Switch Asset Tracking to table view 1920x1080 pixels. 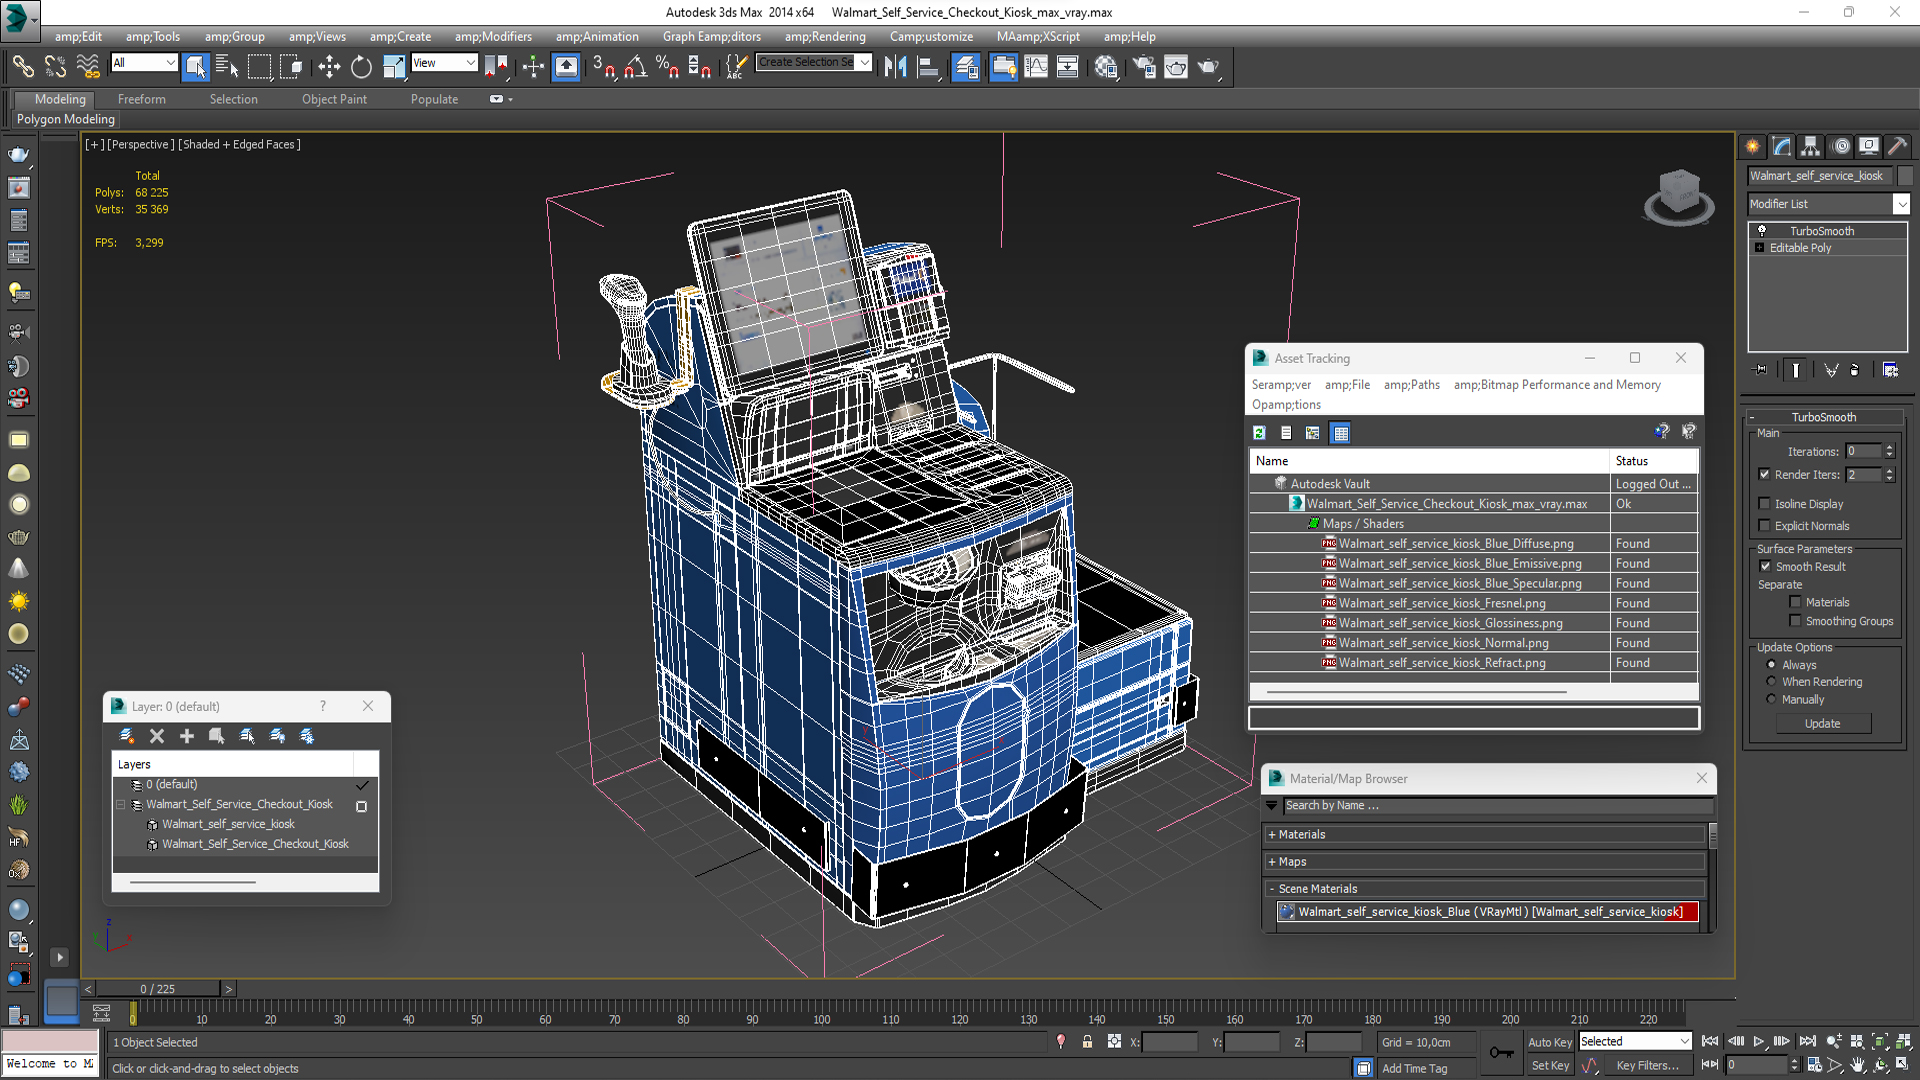(1341, 433)
